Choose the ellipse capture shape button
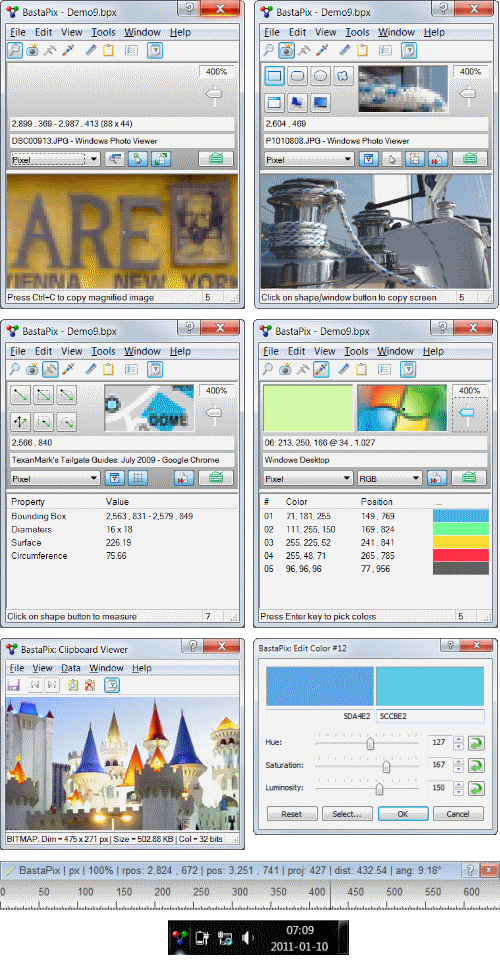Viewport: 500px width, 960px height. [321, 76]
